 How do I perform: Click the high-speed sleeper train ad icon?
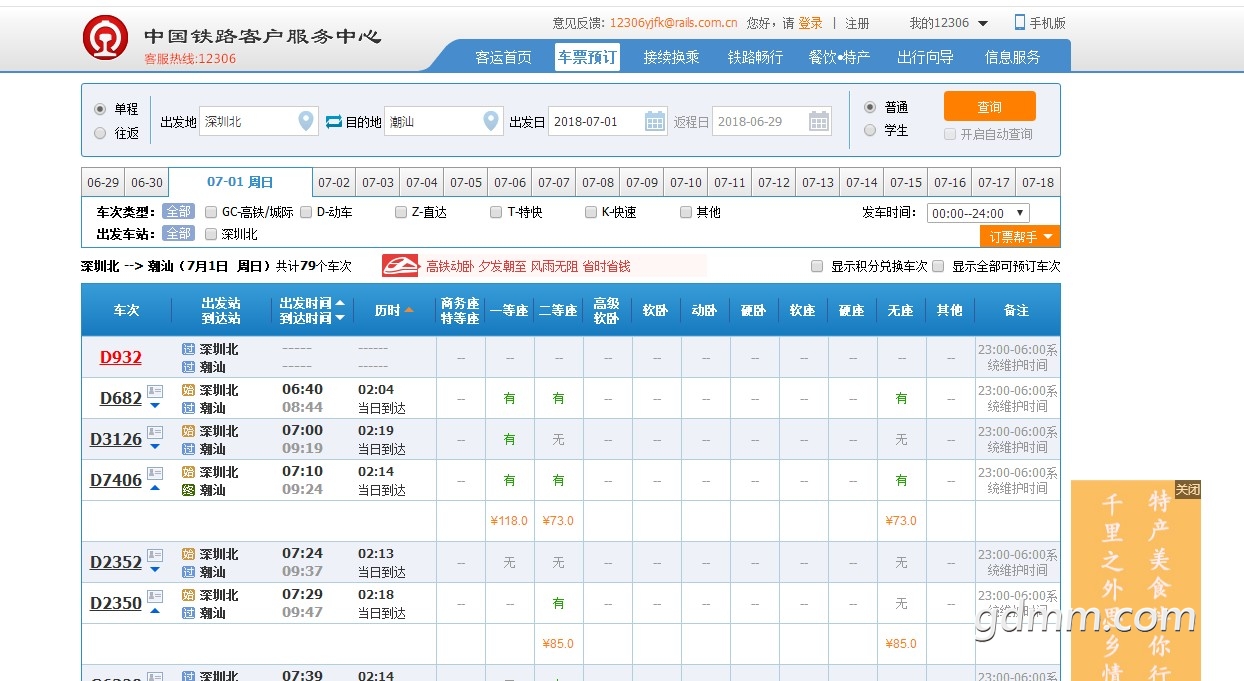coord(400,266)
